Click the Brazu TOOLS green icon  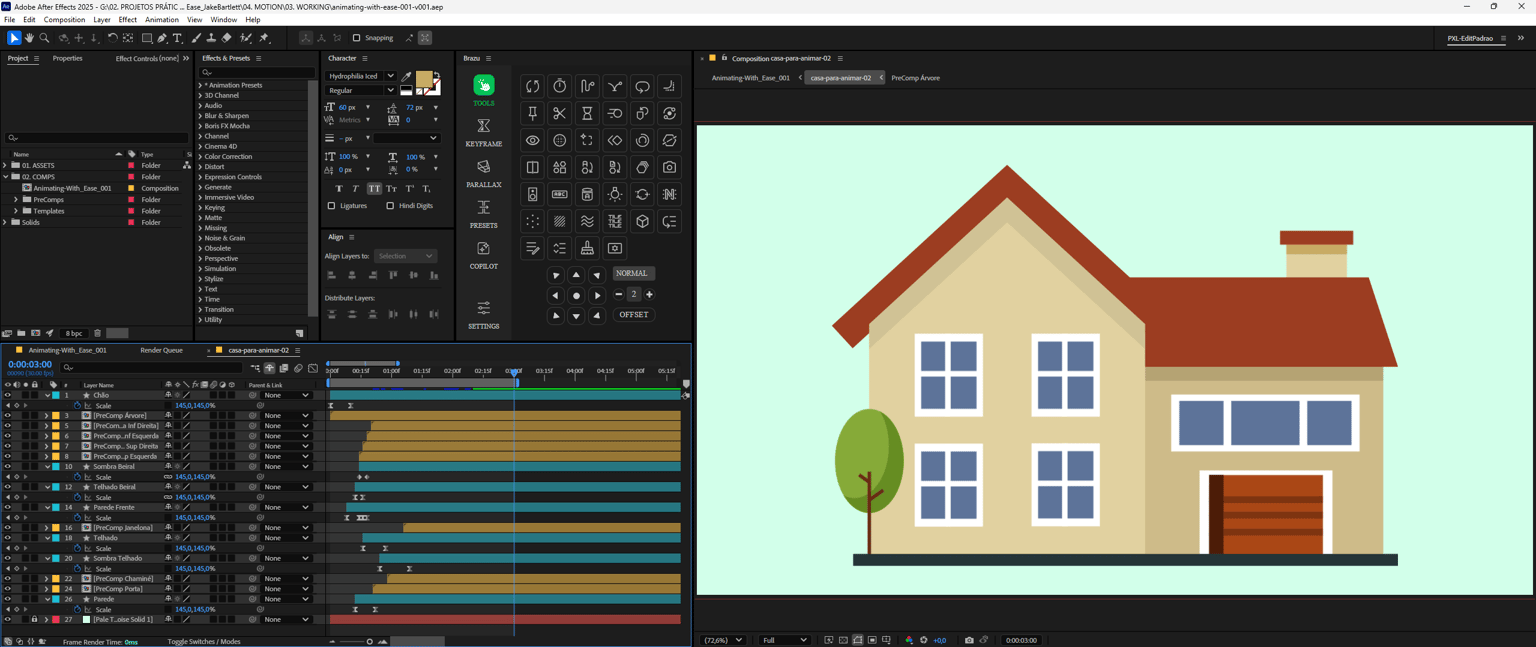(x=484, y=85)
